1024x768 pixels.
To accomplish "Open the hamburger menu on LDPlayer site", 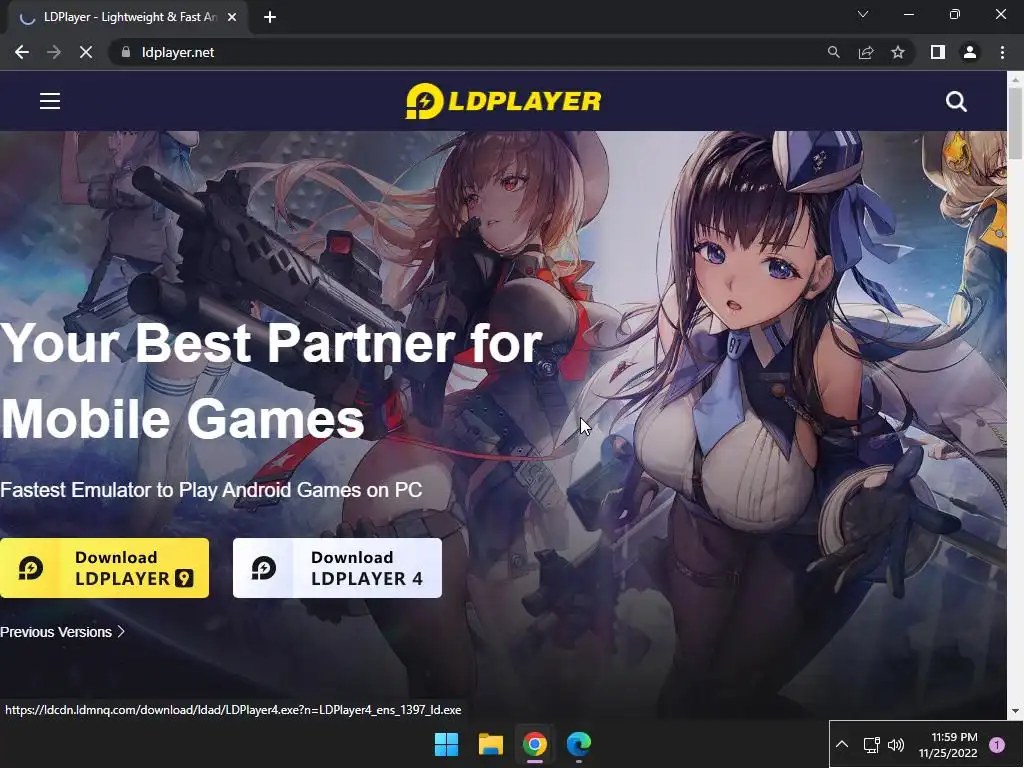I will tap(50, 101).
